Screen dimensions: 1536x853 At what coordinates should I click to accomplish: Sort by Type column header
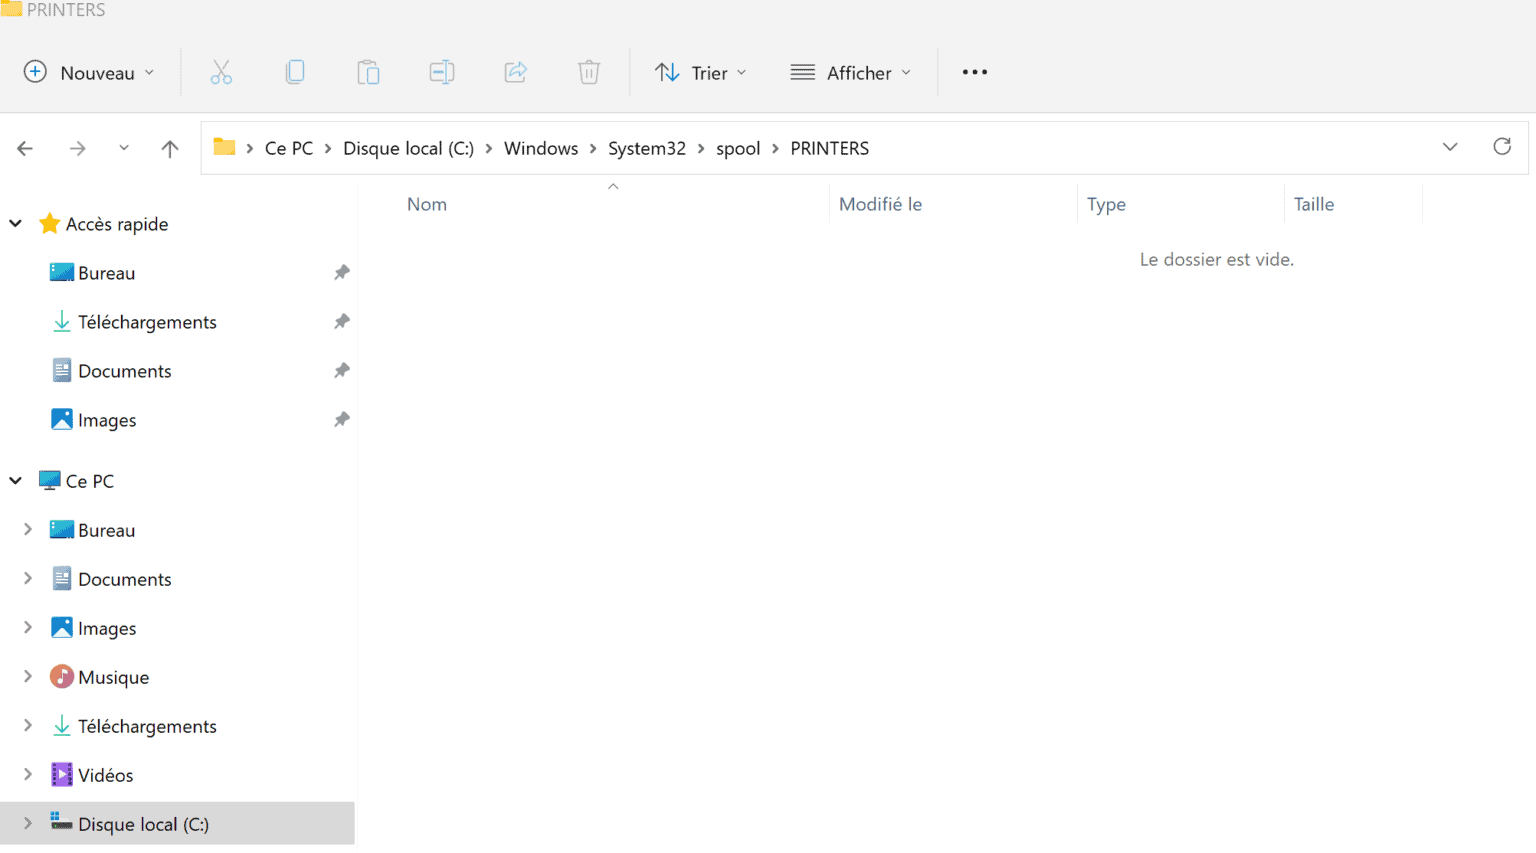(x=1106, y=204)
